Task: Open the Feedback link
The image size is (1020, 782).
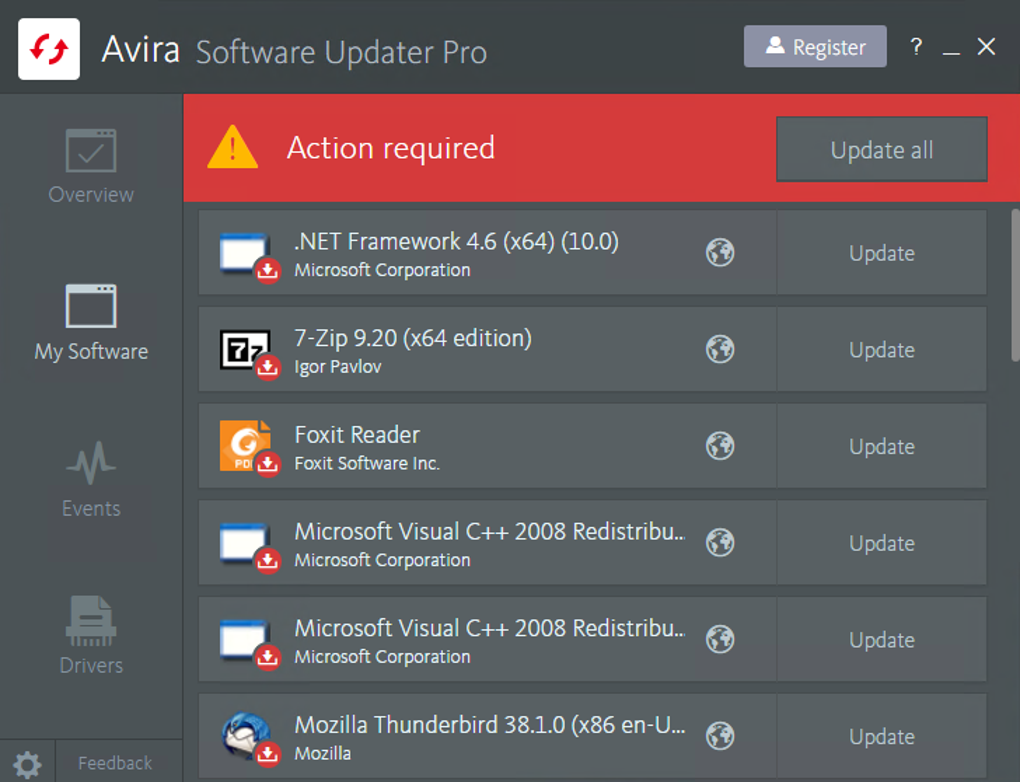Action: [x=115, y=764]
